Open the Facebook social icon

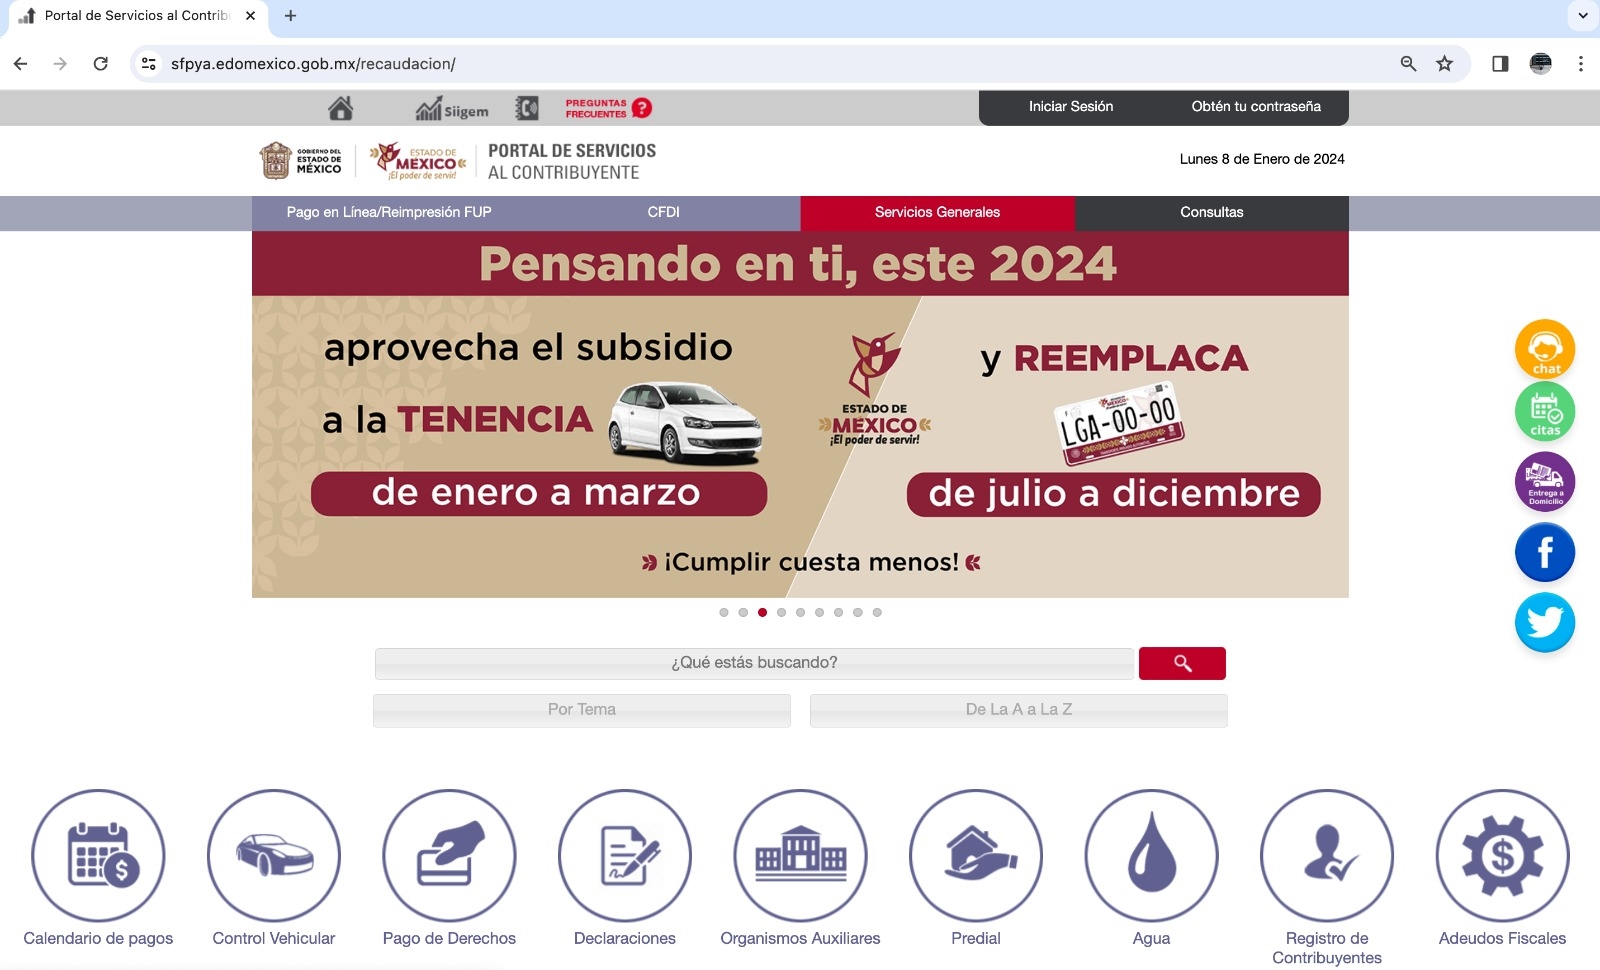point(1544,552)
